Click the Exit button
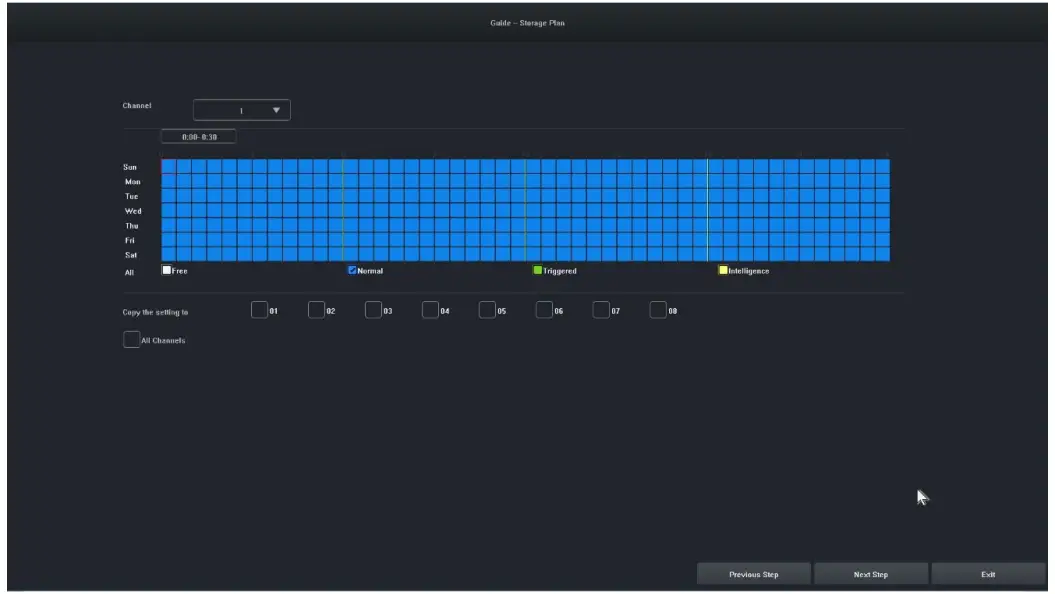Viewport: 1055px width, 594px height. pos(988,574)
